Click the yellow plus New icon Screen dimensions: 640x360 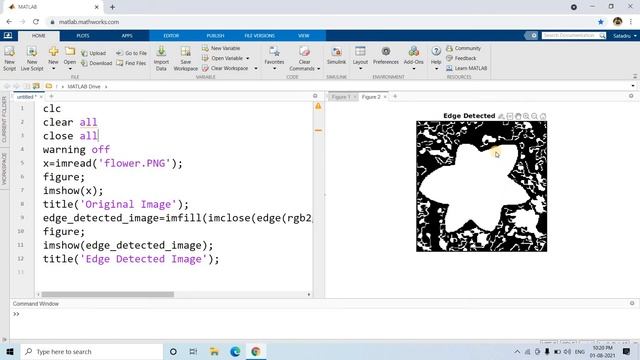(53, 52)
